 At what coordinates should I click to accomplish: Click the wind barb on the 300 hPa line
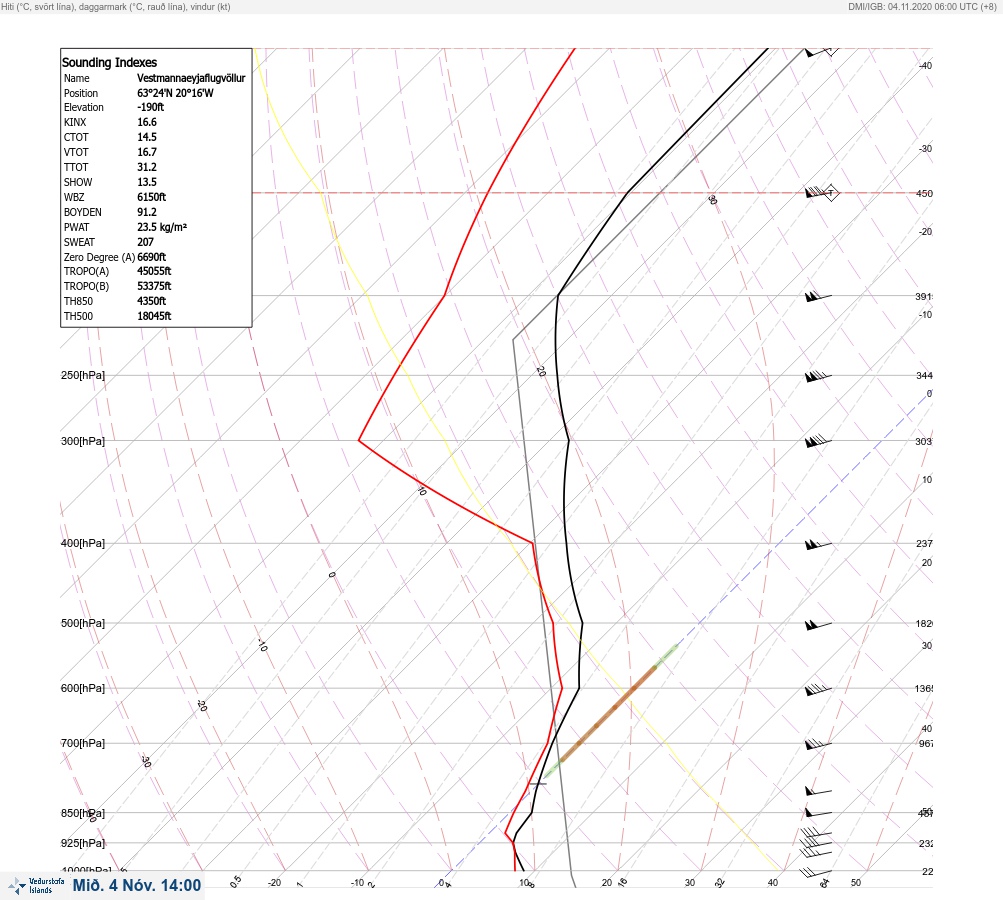(x=818, y=441)
